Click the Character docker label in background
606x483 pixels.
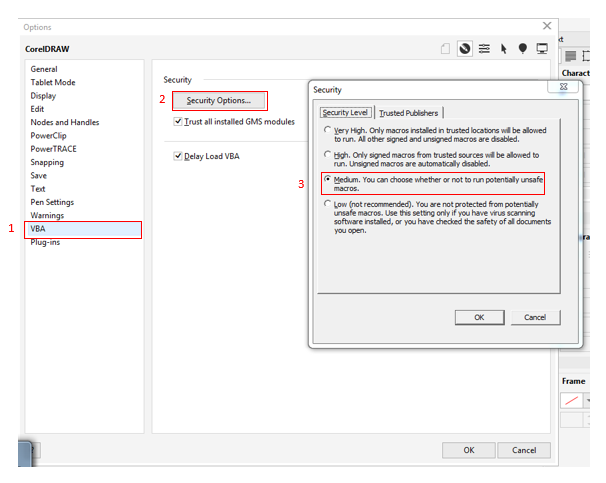coord(575,73)
